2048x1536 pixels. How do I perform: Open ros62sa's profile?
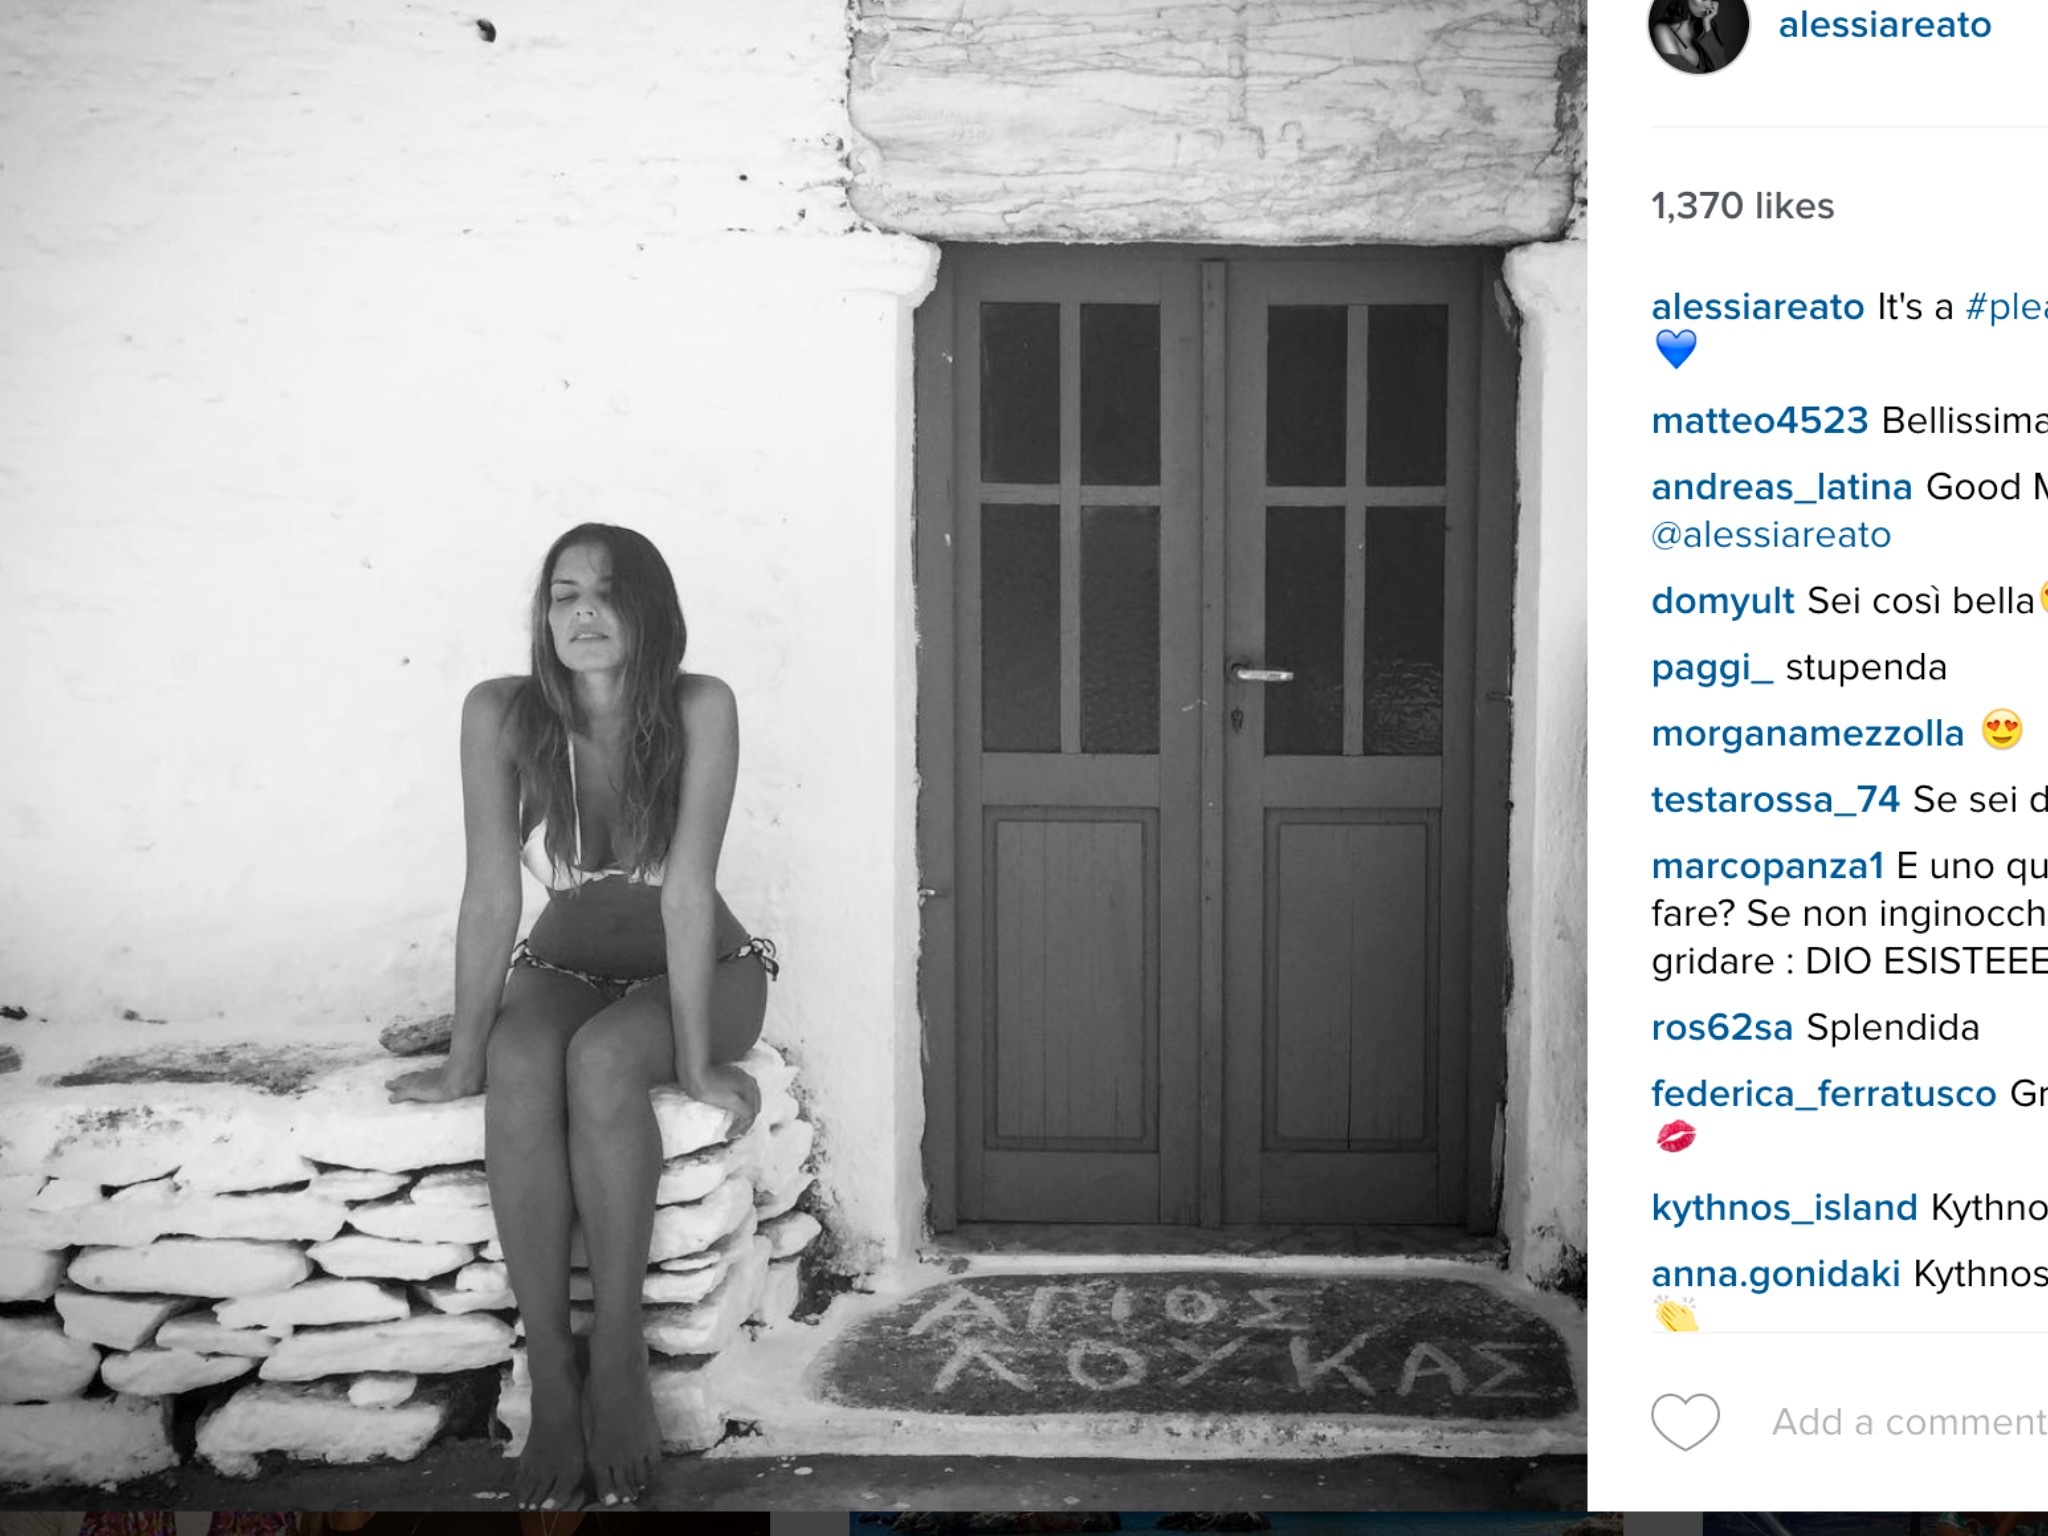click(x=1722, y=1028)
